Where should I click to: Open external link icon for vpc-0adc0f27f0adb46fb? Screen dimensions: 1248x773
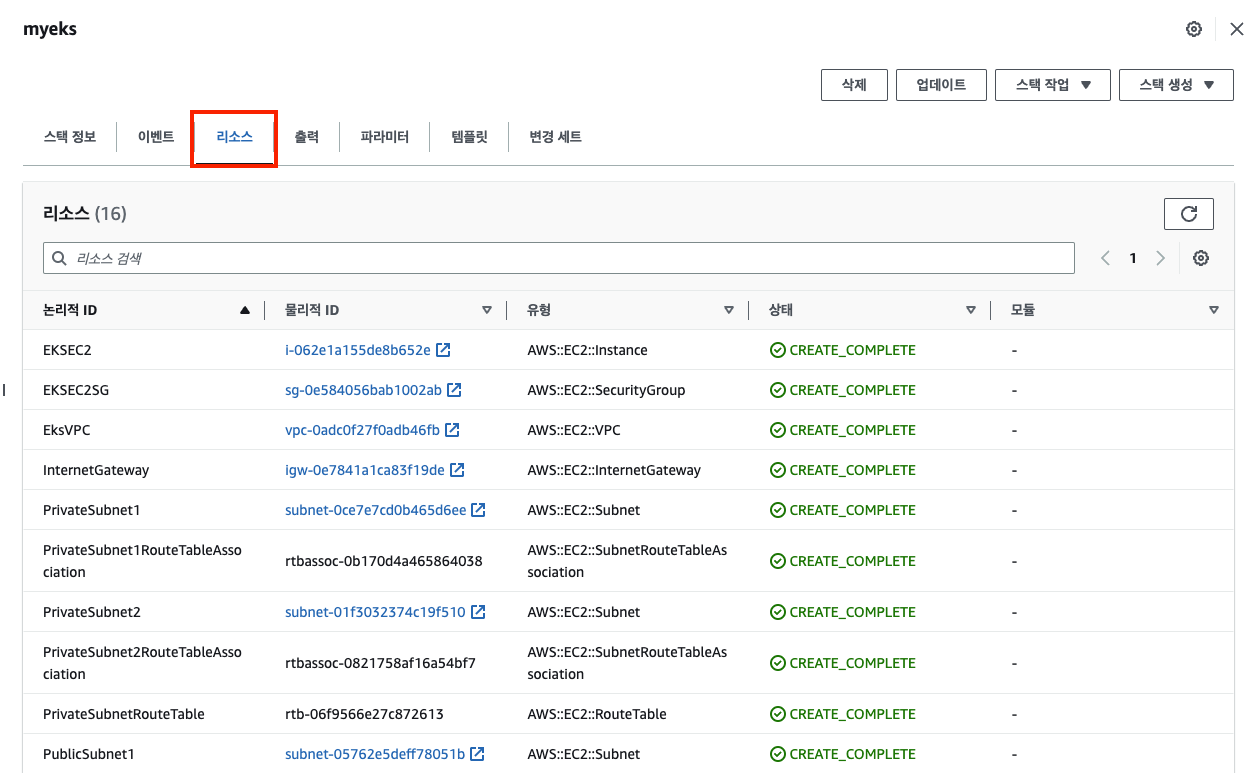point(452,430)
